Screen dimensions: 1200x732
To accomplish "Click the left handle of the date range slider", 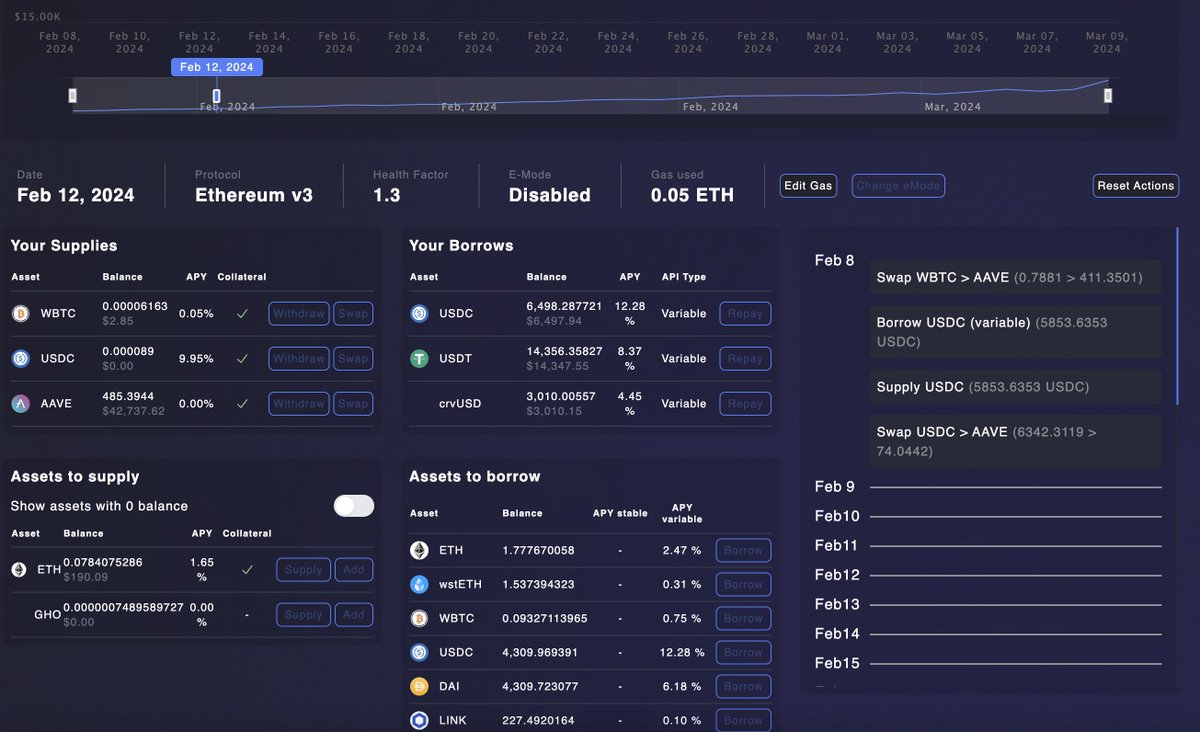I will coord(72,96).
